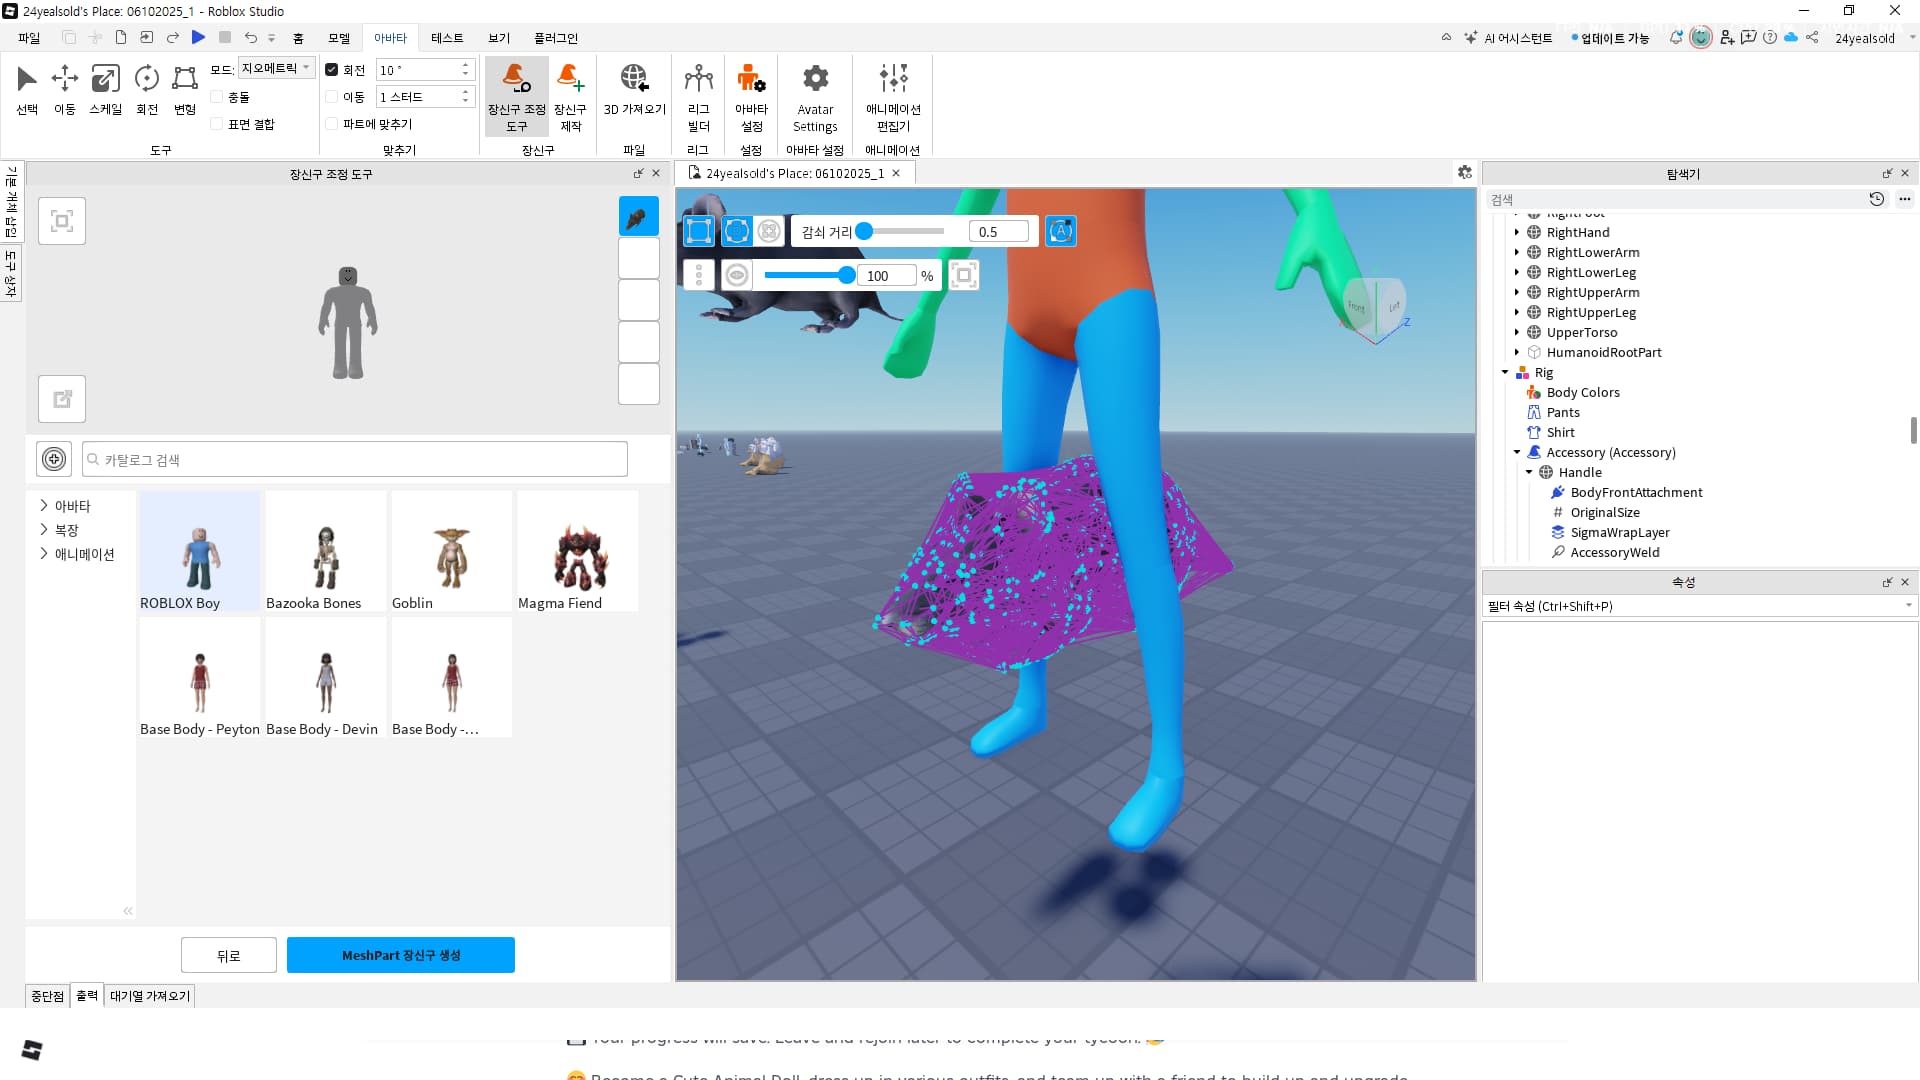Screen dimensions: 1920x1080
Task: Click the Stop button in top toolbar
Action: click(x=225, y=37)
